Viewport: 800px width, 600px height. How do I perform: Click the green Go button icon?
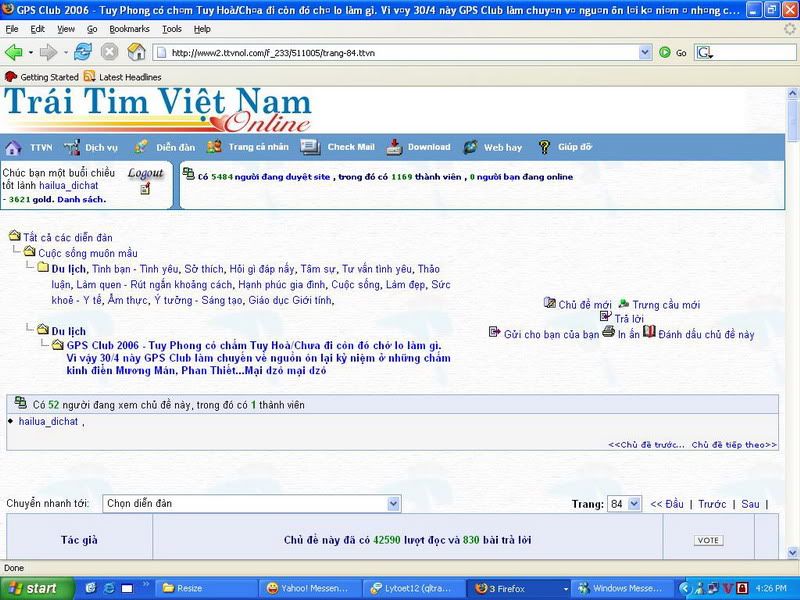point(665,52)
